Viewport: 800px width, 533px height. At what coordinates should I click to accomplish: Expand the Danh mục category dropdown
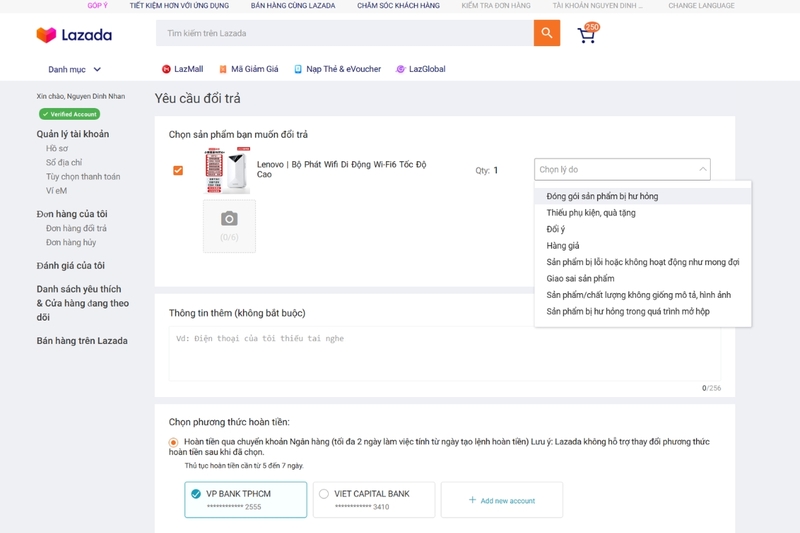click(x=75, y=69)
